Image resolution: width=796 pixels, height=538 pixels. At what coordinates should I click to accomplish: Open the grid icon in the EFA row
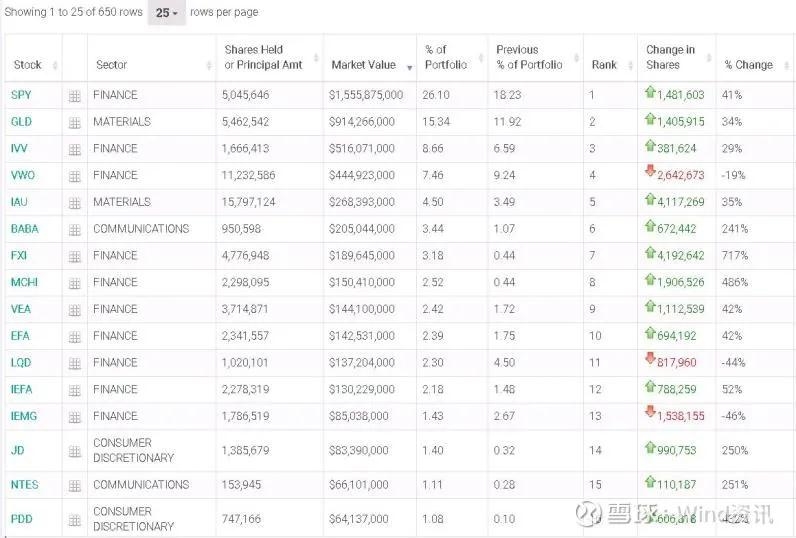75,337
